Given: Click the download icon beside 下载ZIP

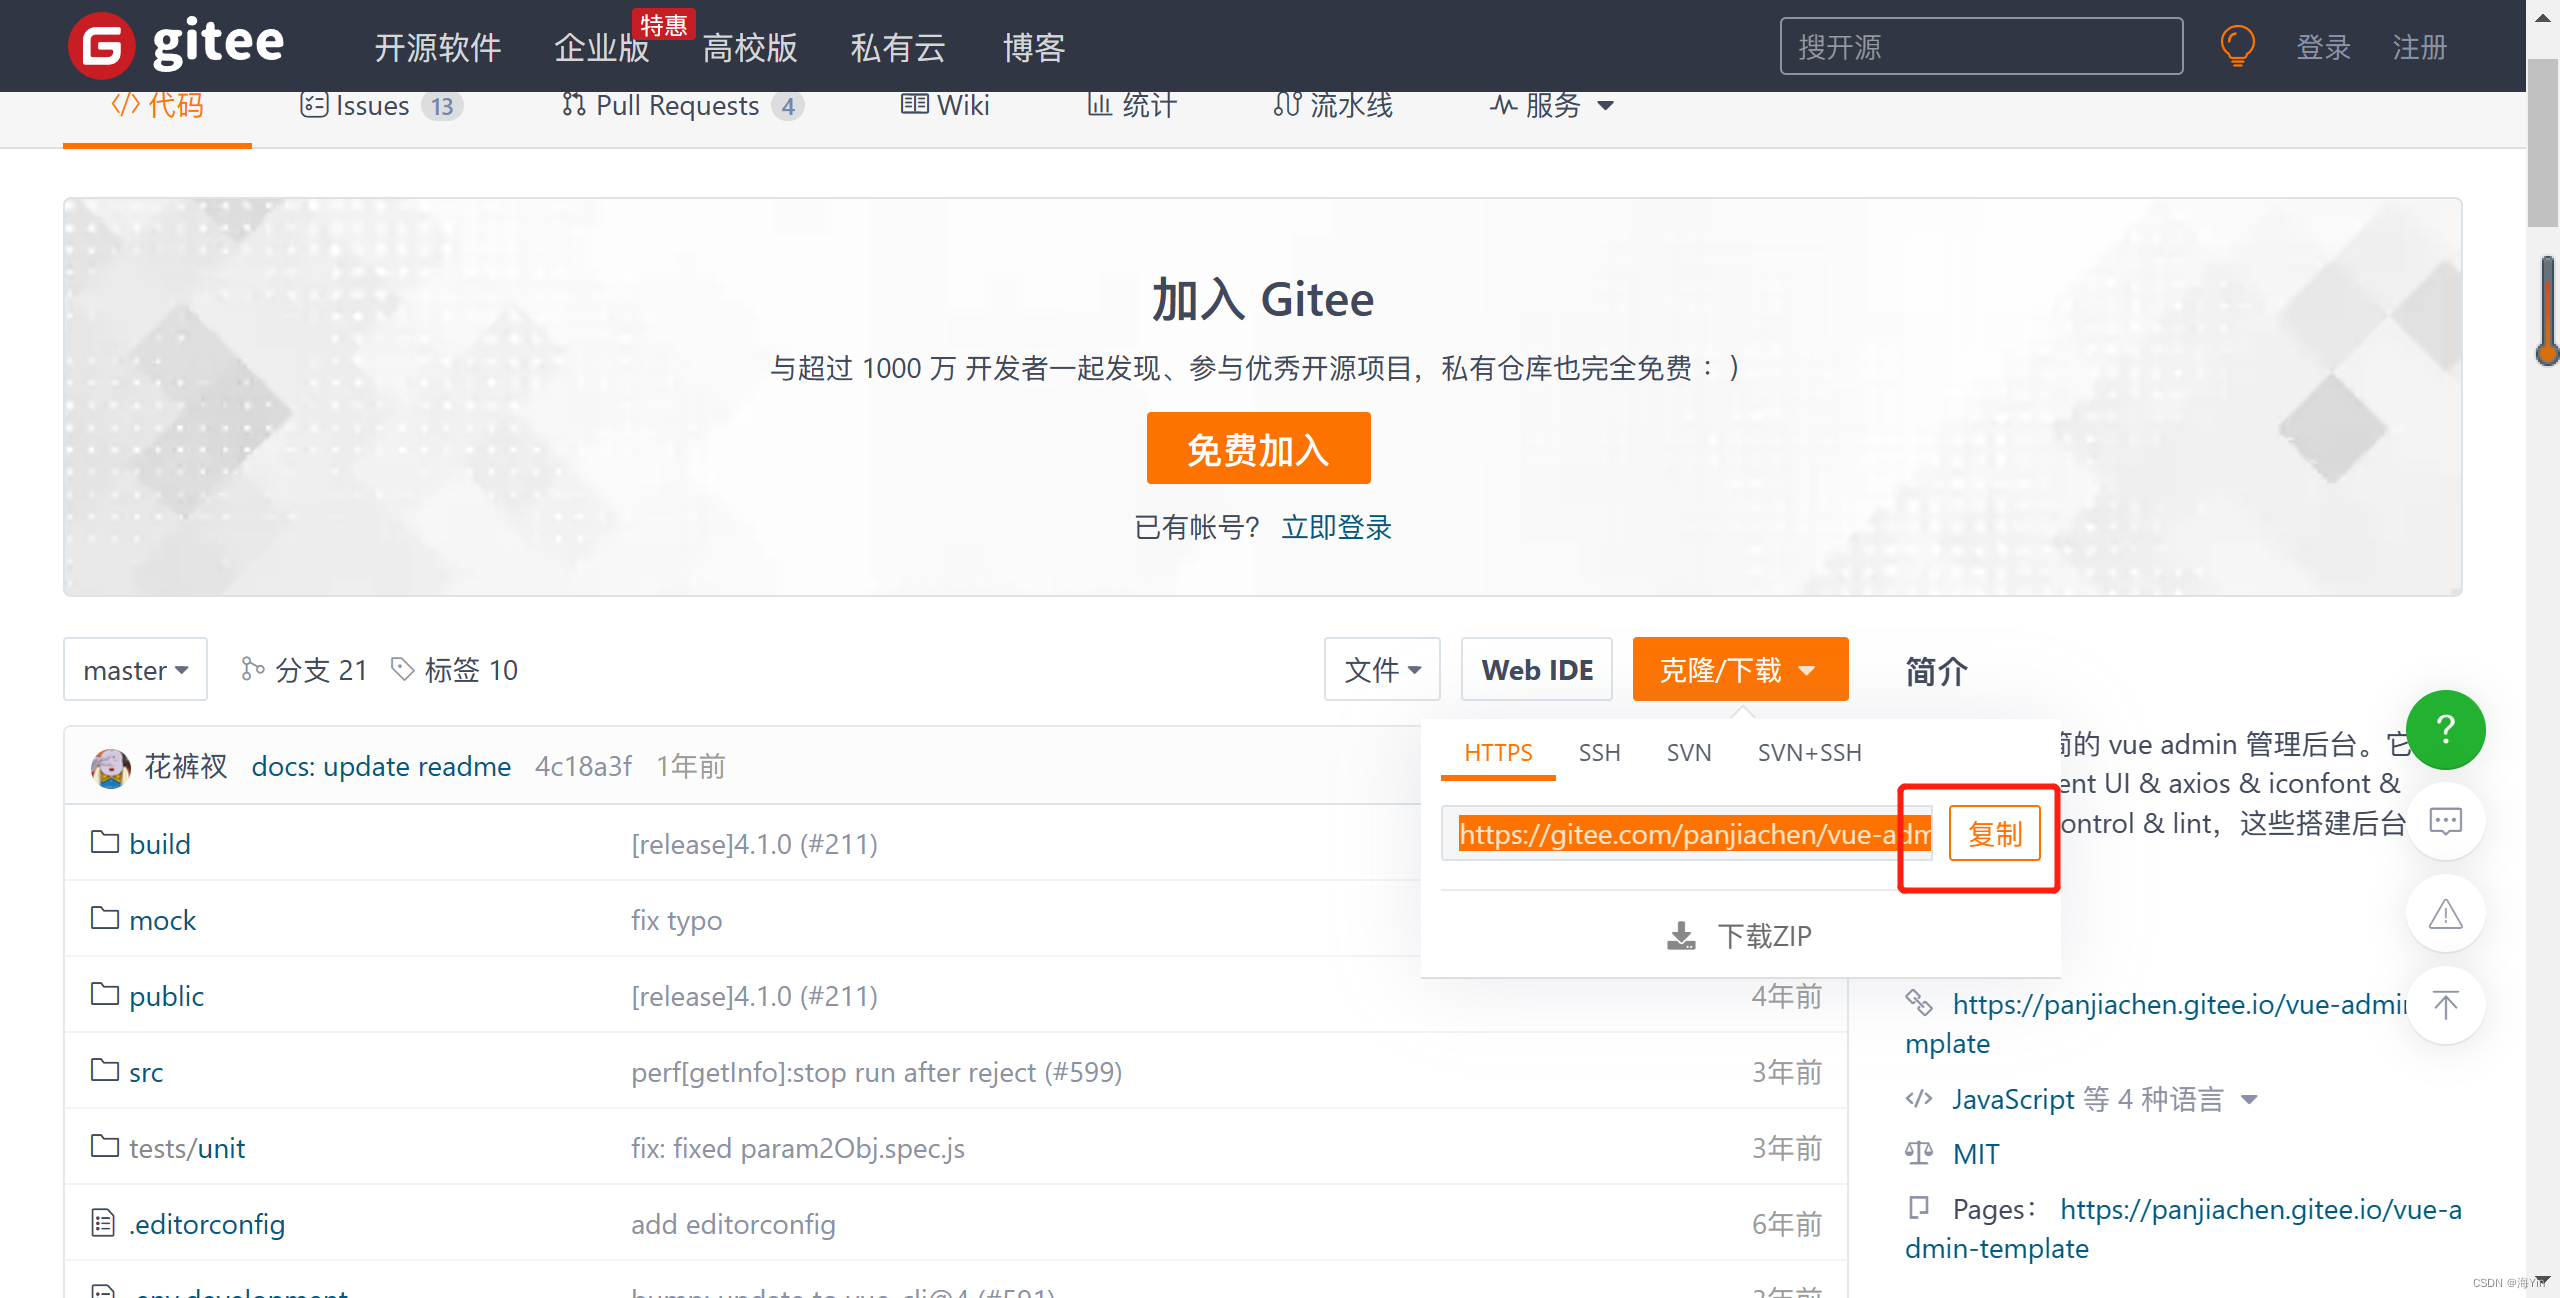Looking at the screenshot, I should (x=1681, y=936).
